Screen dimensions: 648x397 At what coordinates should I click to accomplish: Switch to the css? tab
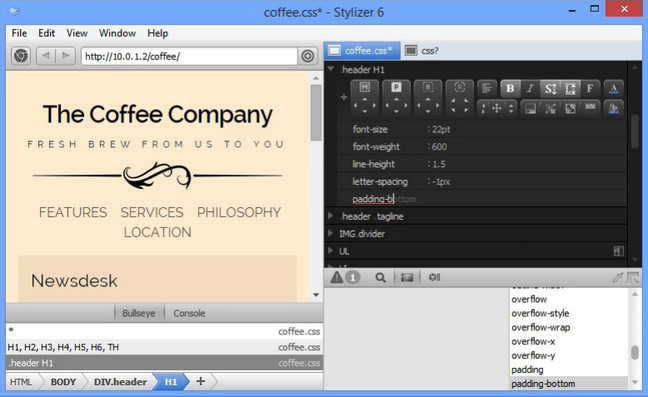422,51
